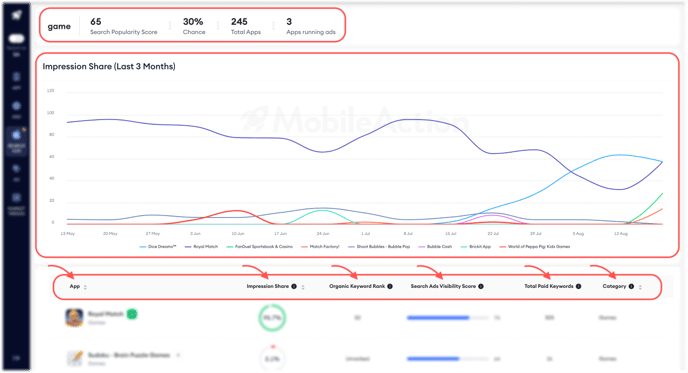The width and height of the screenshot is (688, 373).
Task: Click info icon next to Organic Keyword Rank
Action: (x=390, y=287)
